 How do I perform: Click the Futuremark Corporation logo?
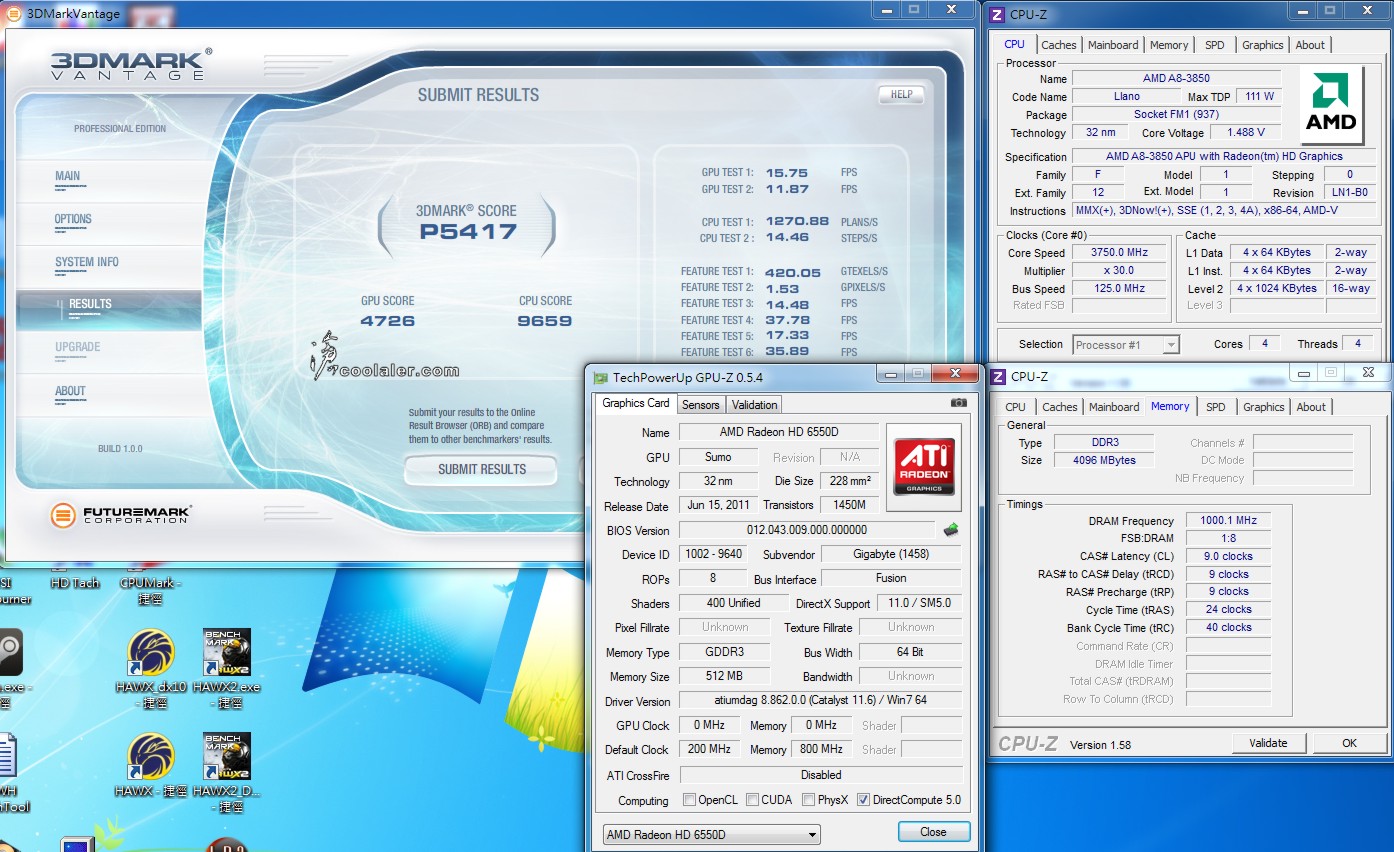click(121, 515)
